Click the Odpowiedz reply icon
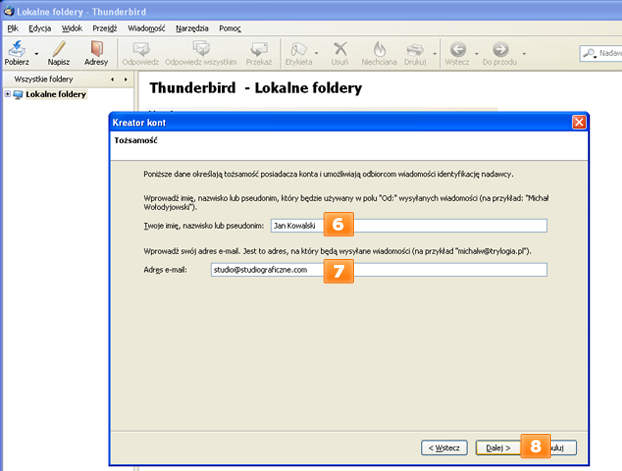 [x=140, y=49]
